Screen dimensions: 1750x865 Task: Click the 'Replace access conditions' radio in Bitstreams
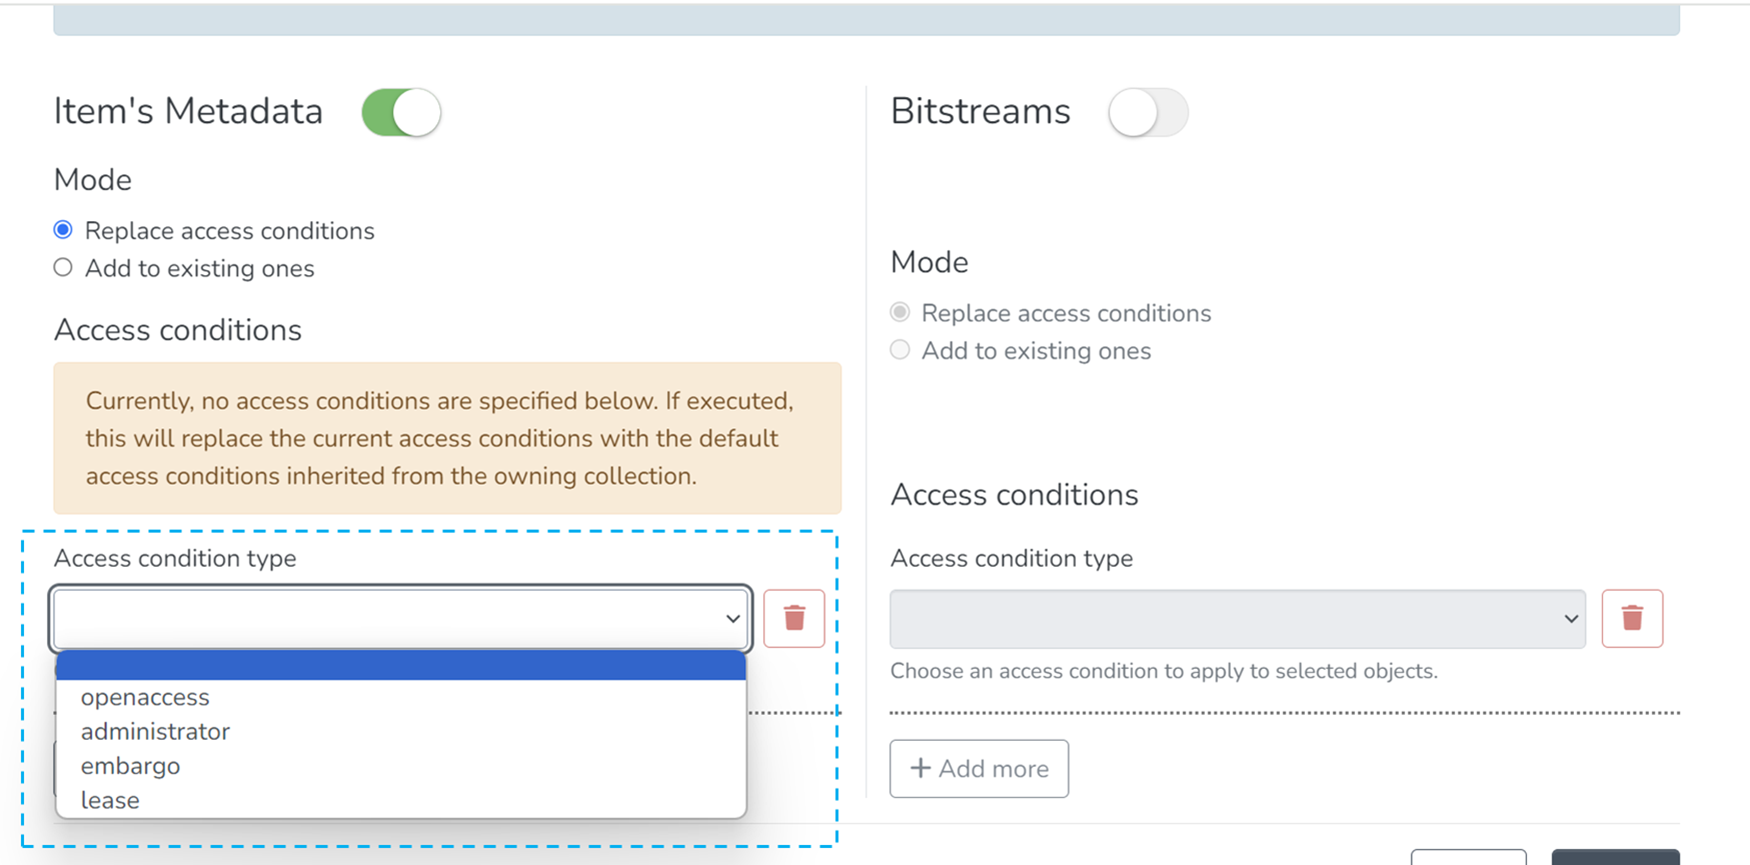click(899, 311)
